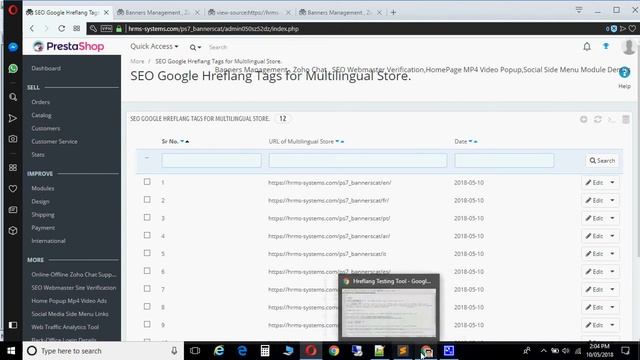Select checkbox for row 7
The image size is (640, 360).
pos(147,289)
